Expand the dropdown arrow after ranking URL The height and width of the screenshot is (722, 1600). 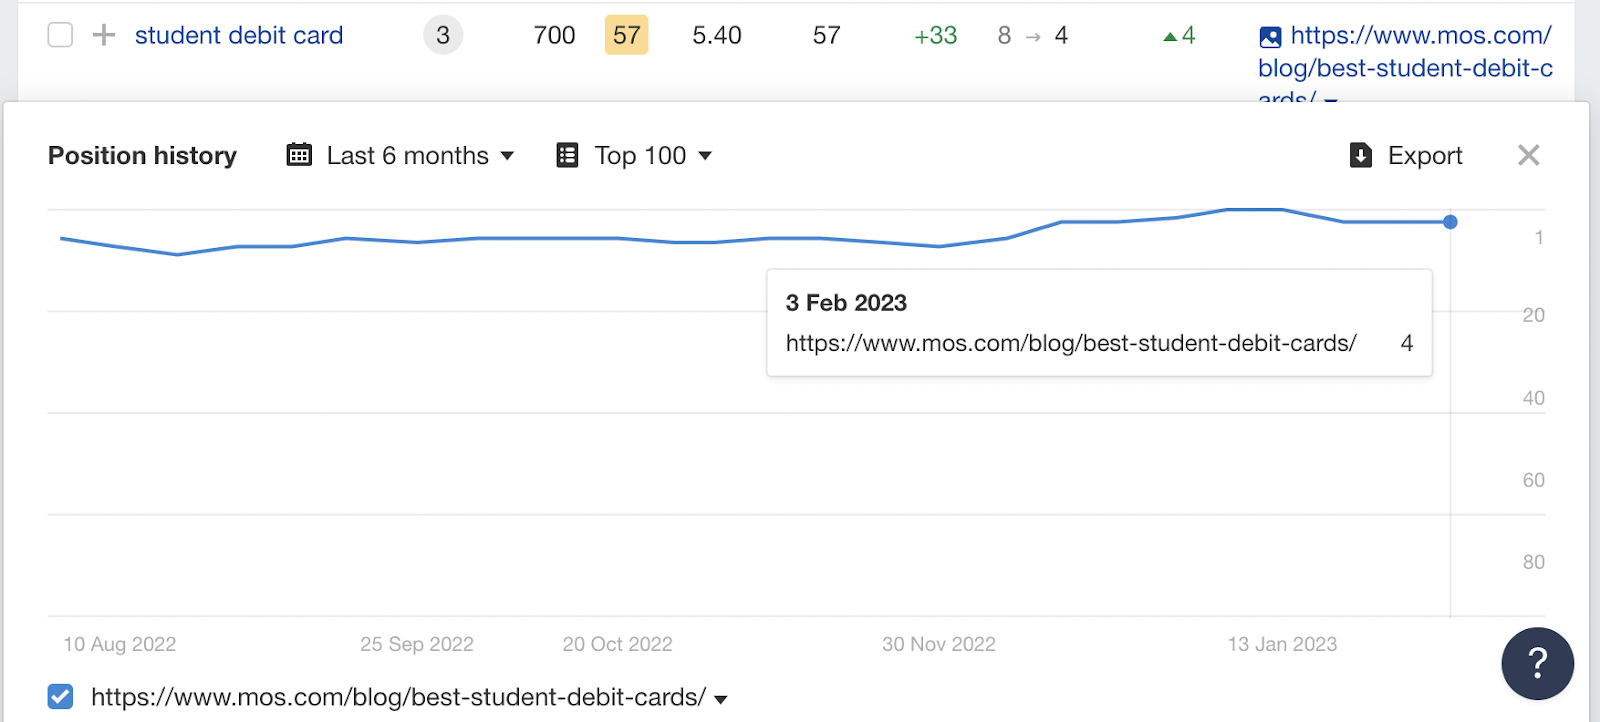coord(1331,98)
